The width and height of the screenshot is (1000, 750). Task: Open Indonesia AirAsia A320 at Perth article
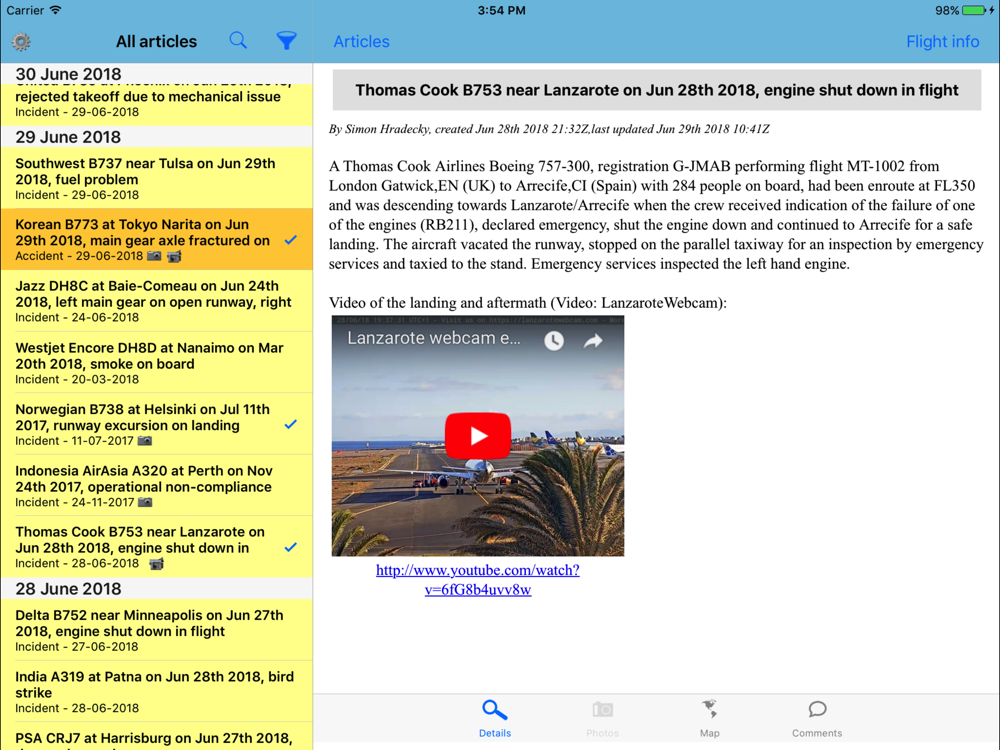tap(156, 485)
